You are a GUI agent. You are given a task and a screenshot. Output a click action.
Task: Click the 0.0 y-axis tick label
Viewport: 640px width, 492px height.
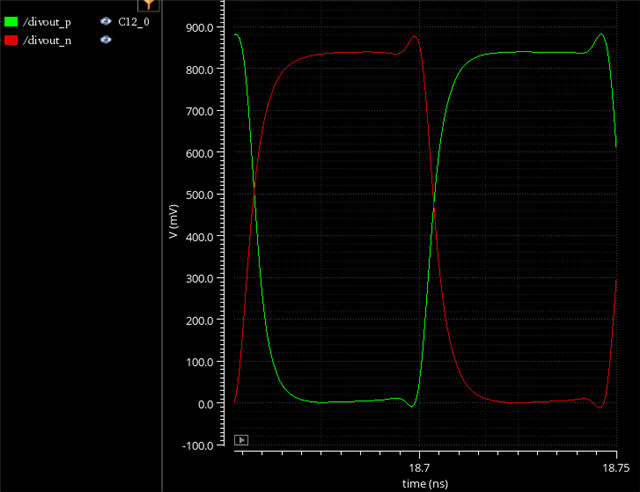pyautogui.click(x=206, y=404)
